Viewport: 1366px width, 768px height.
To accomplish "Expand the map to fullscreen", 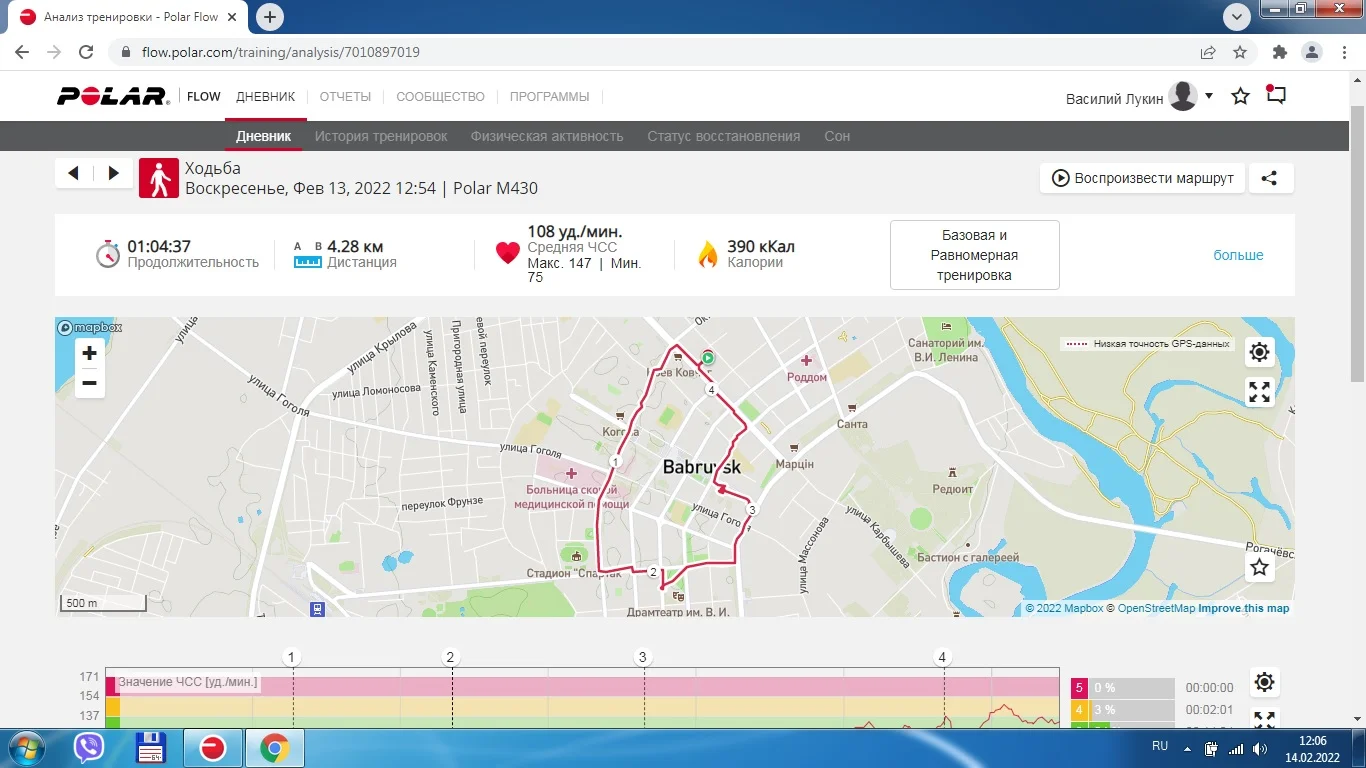I will coord(1259,392).
